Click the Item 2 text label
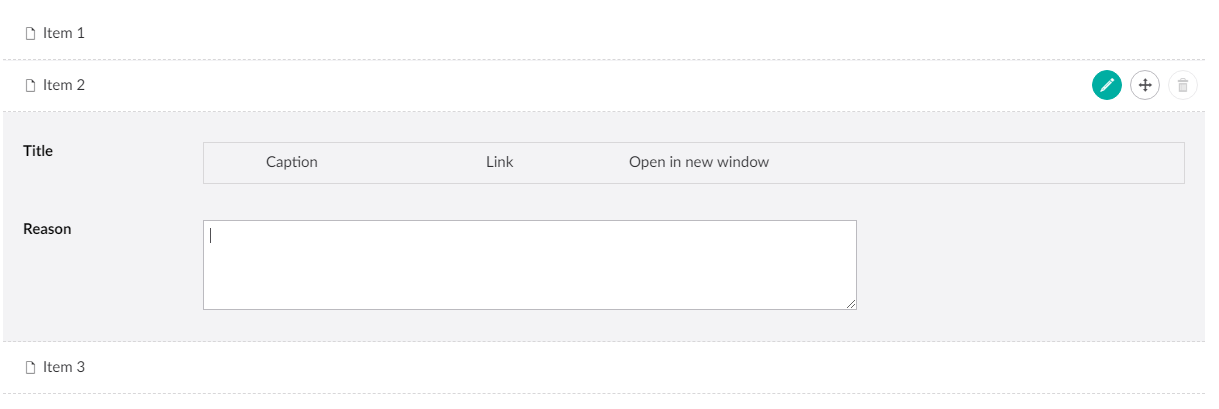The image size is (1219, 409). click(x=64, y=85)
